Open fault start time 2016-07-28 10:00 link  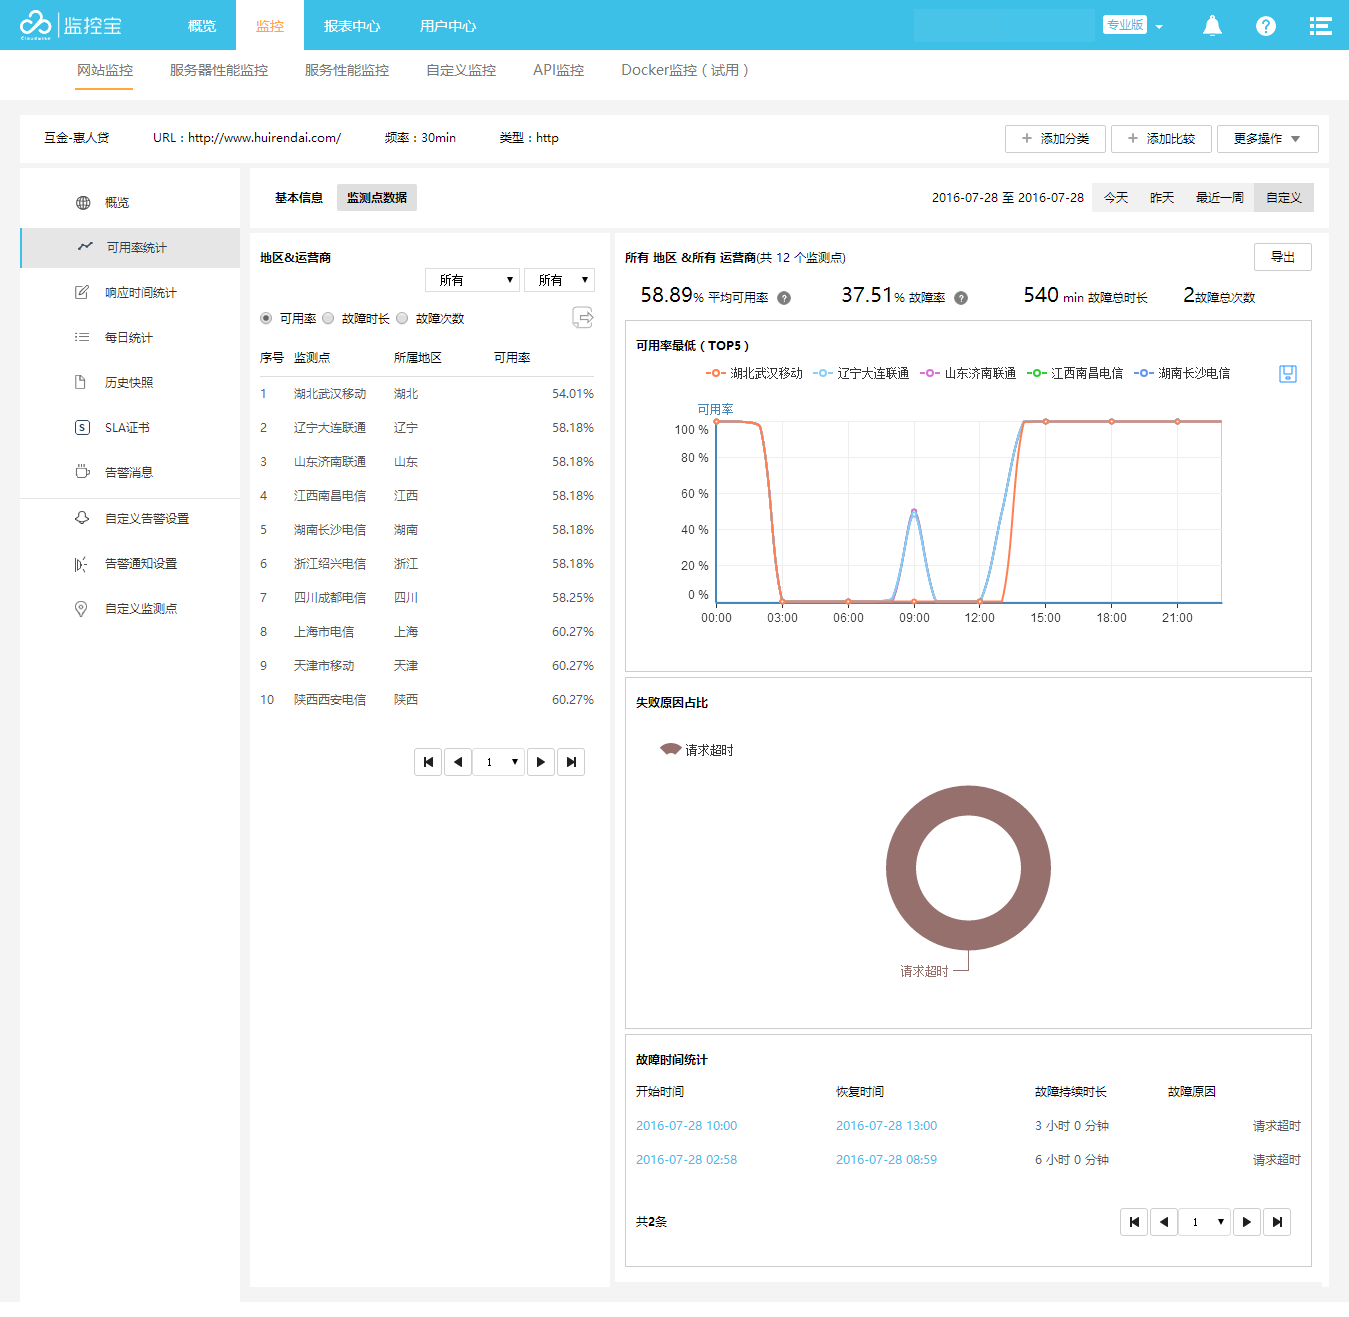tap(686, 1126)
